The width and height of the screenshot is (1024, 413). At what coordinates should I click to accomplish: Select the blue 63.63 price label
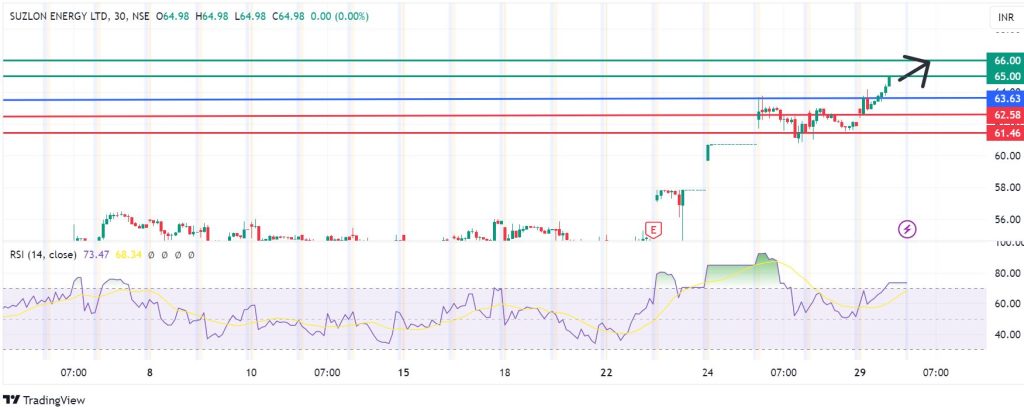point(1005,99)
